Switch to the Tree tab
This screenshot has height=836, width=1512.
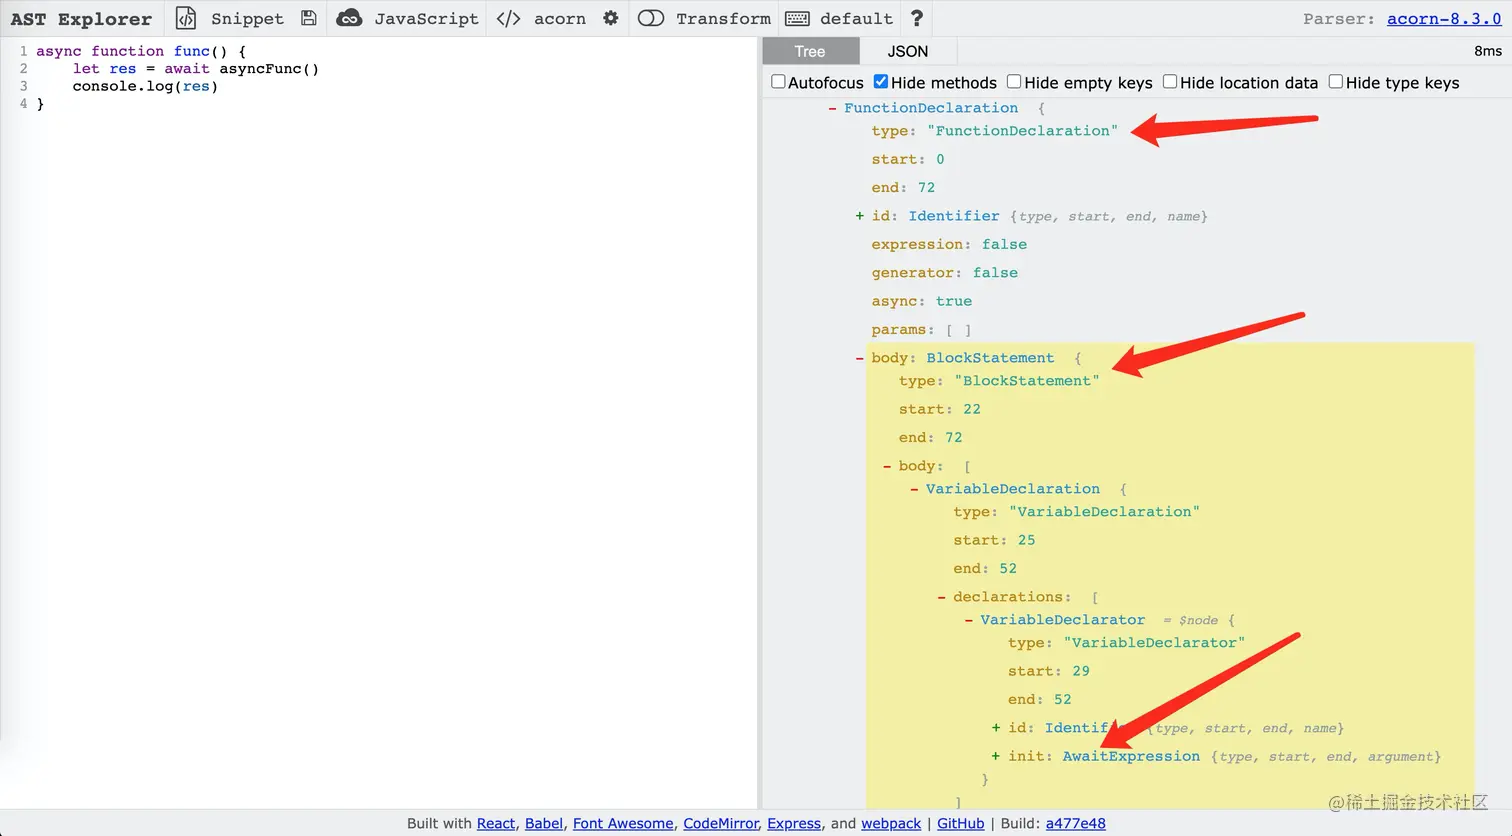click(810, 51)
